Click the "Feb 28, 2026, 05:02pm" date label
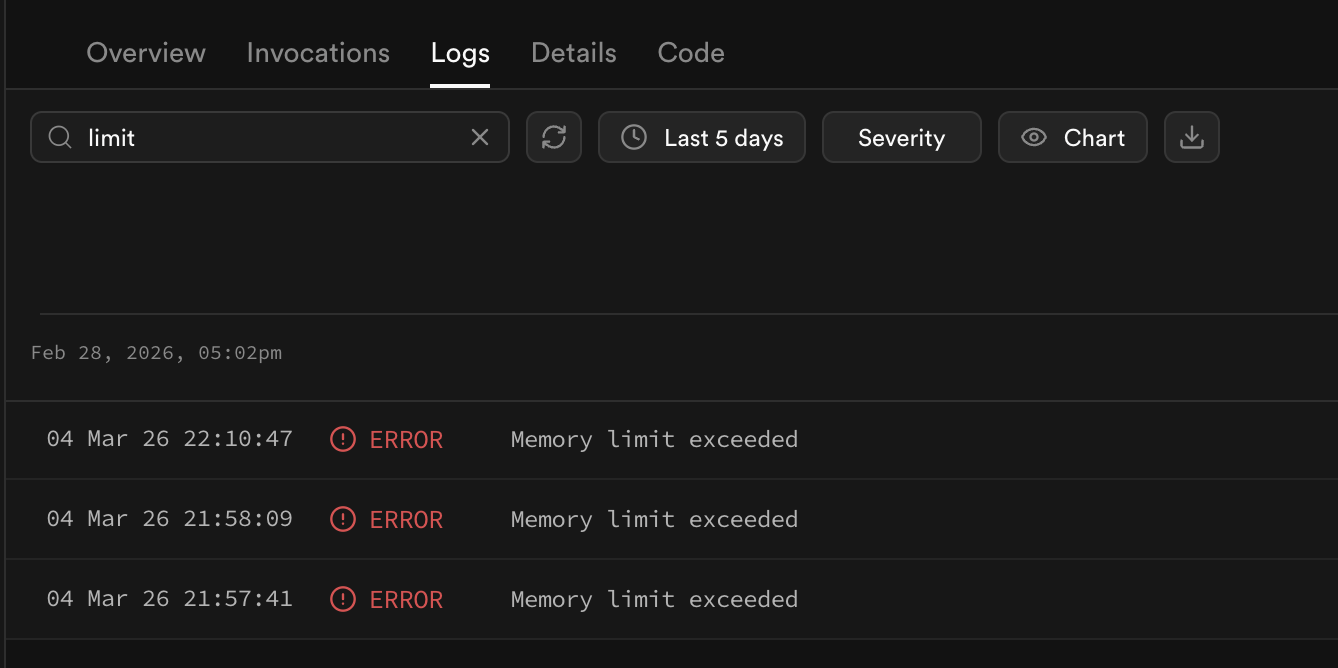 coord(156,353)
